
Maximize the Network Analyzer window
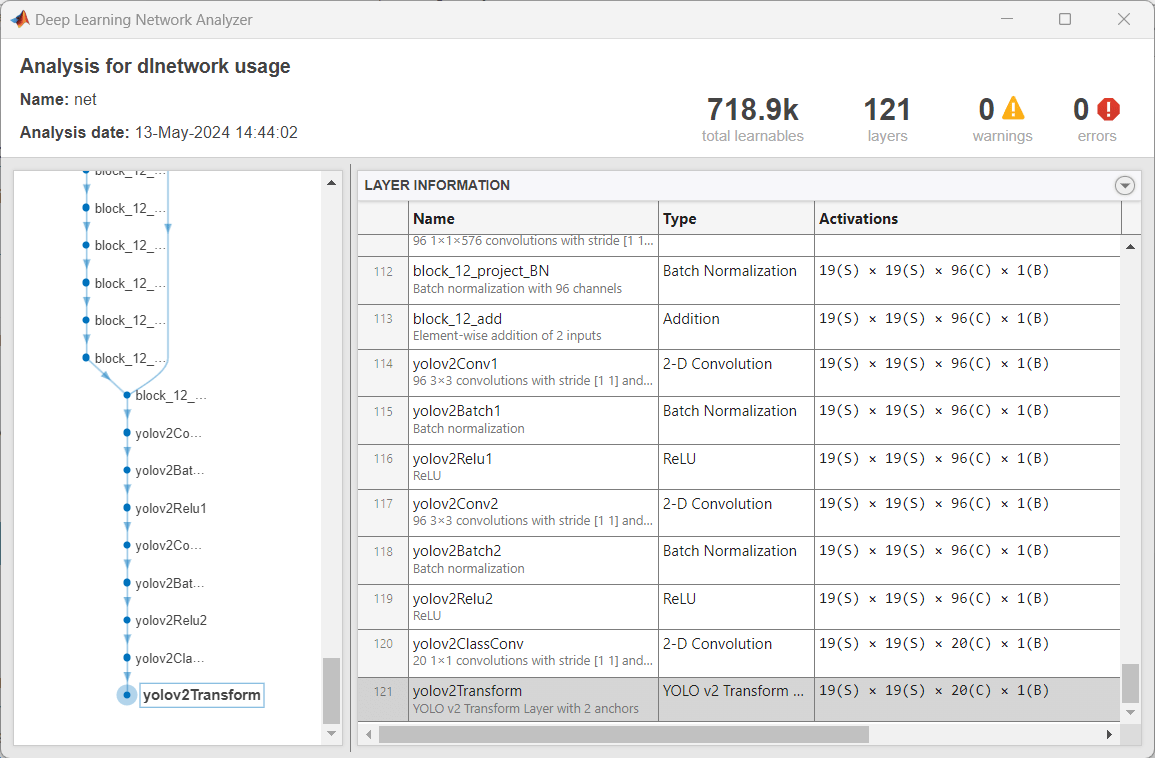coord(1065,19)
